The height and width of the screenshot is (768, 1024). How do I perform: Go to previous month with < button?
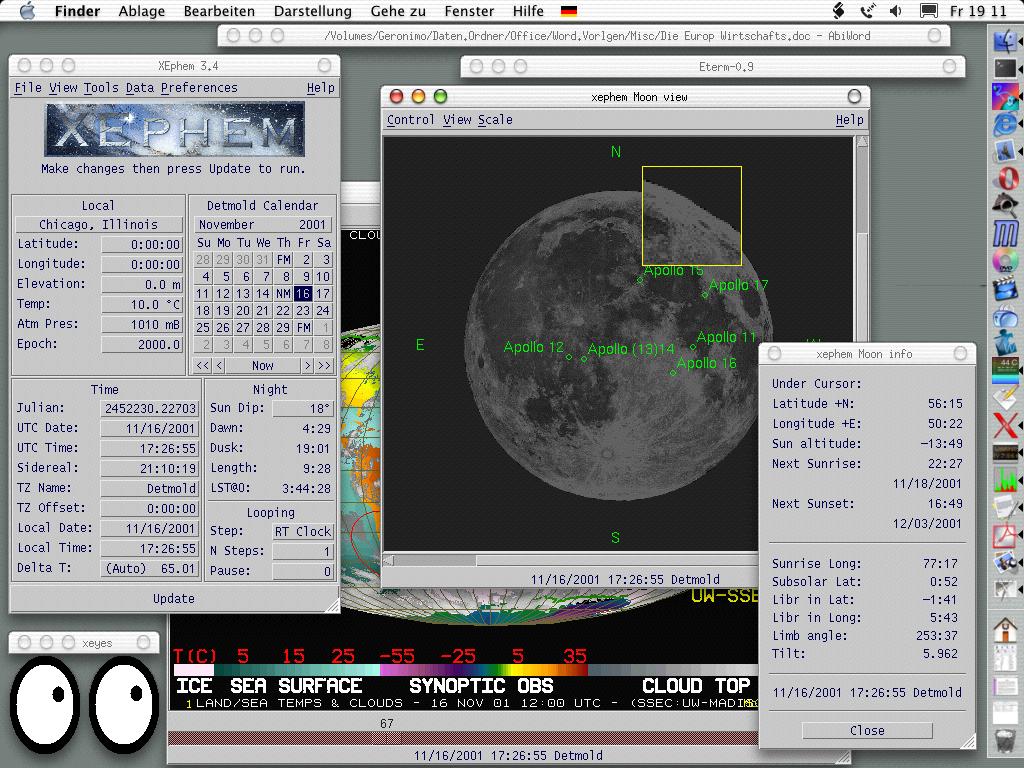[219, 365]
